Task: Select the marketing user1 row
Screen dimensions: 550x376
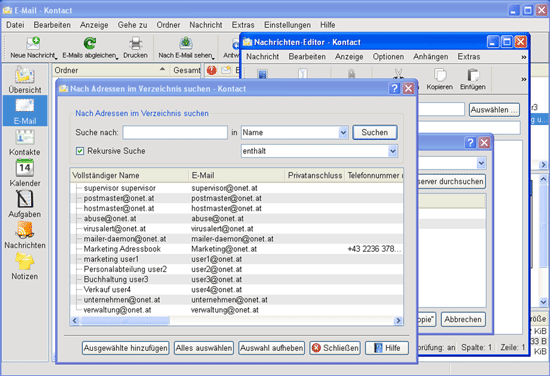Action: click(x=236, y=259)
